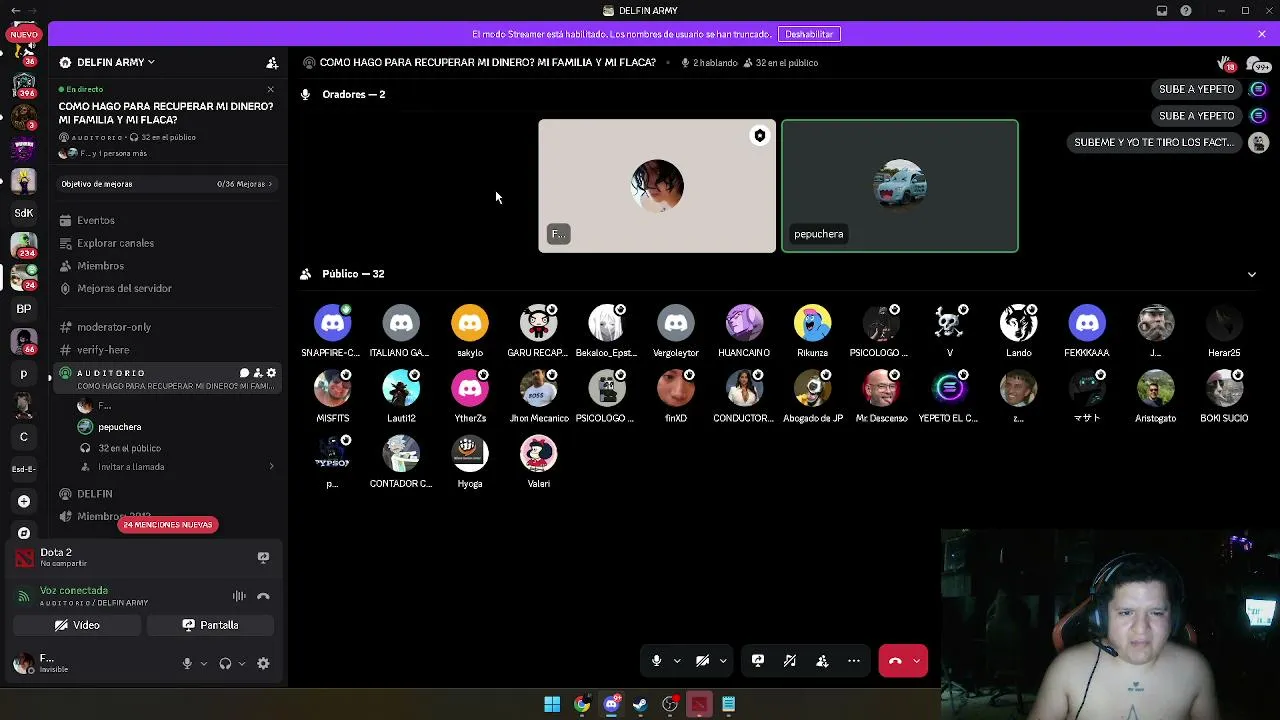The height and width of the screenshot is (720, 1280).
Task: Open the NUEVO unread indicator at server list top
Action: (x=24, y=34)
